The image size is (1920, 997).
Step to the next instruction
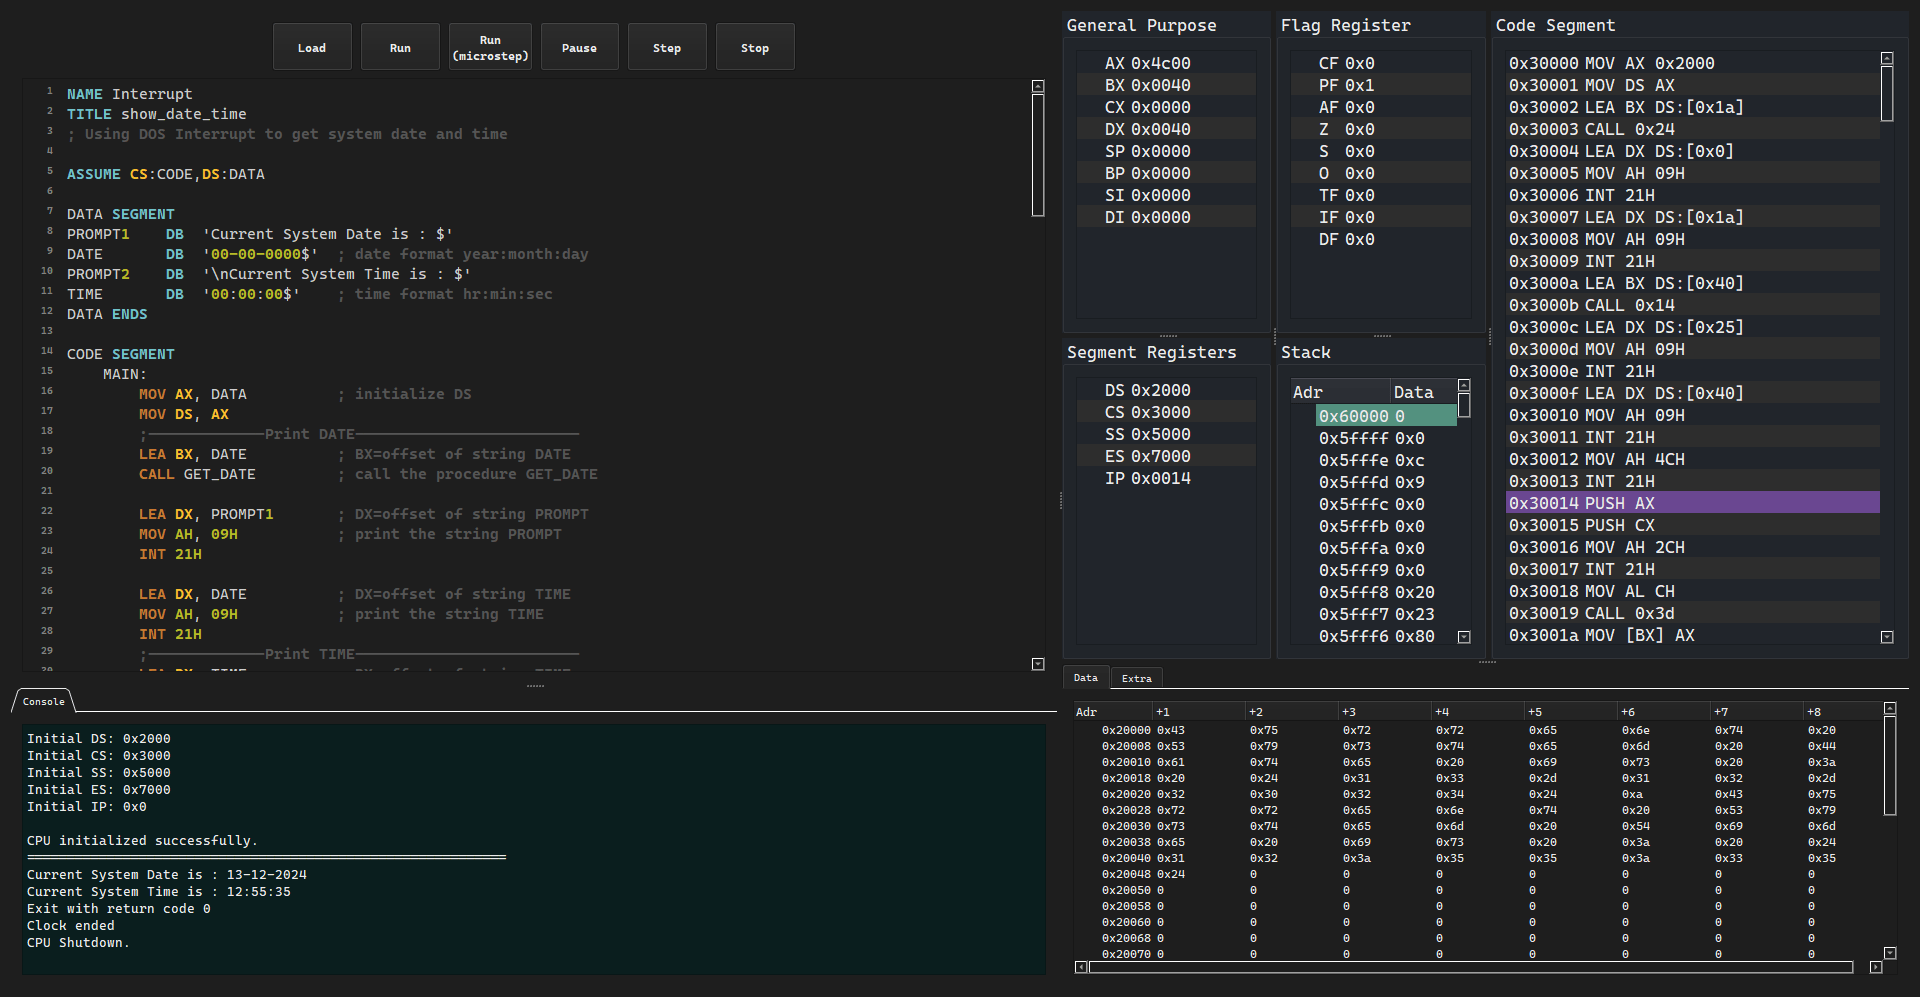pos(667,47)
